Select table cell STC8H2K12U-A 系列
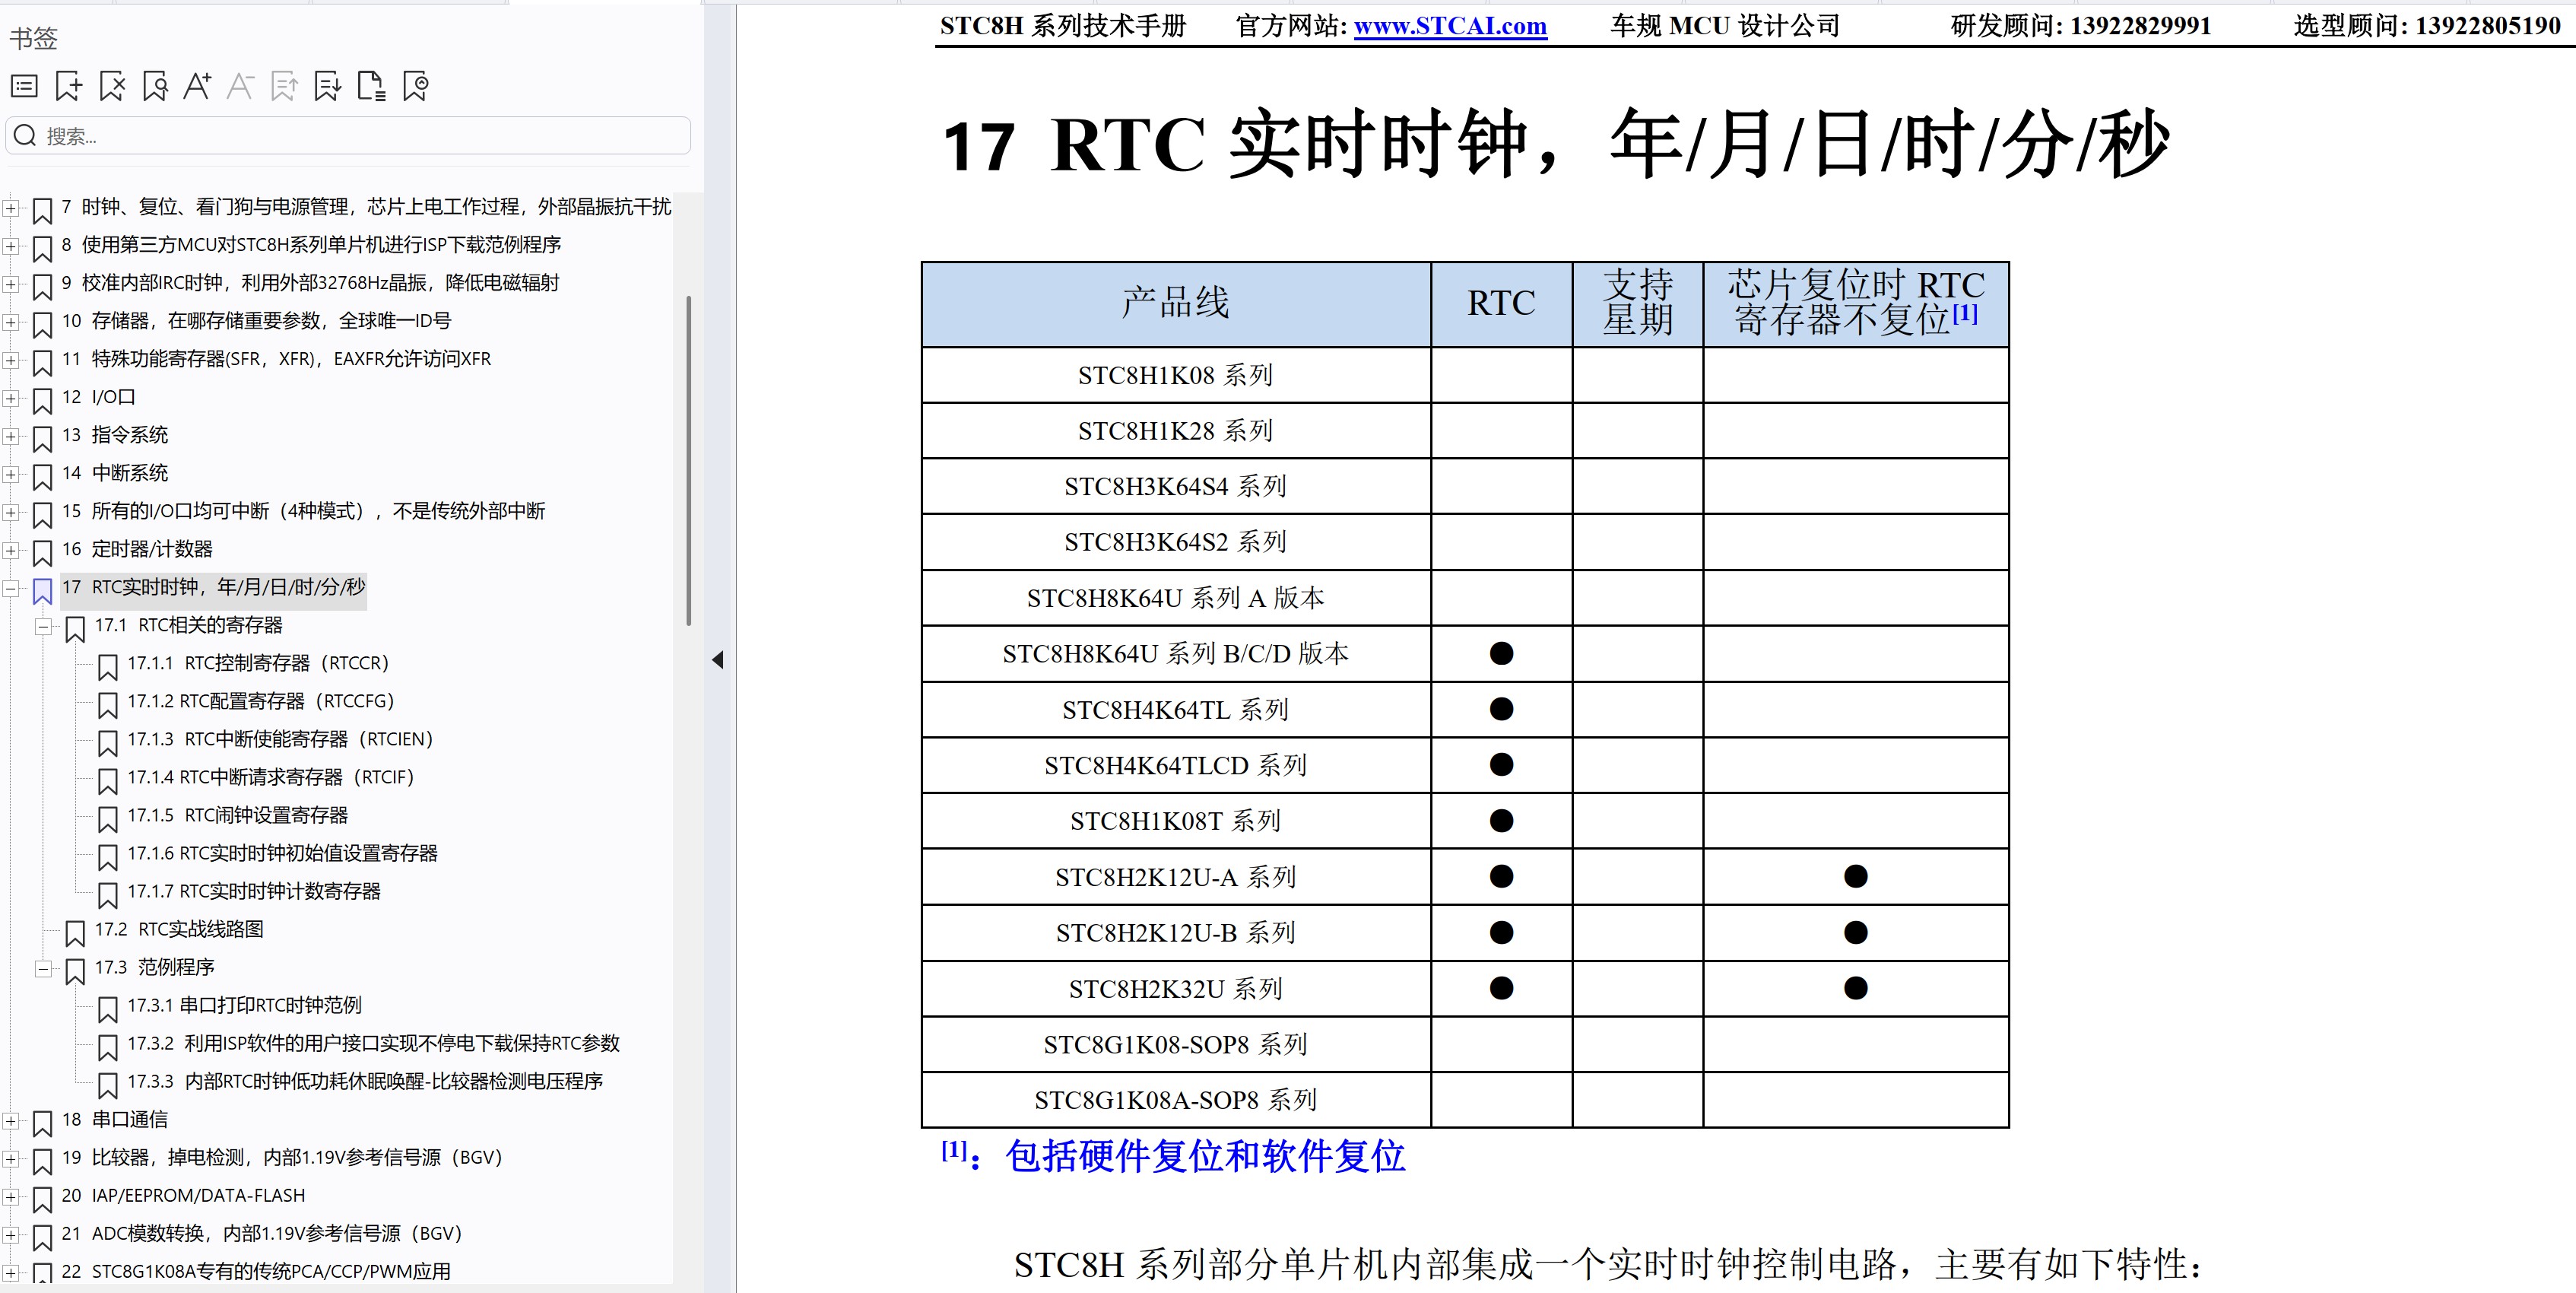The image size is (2576, 1293). (1176, 877)
